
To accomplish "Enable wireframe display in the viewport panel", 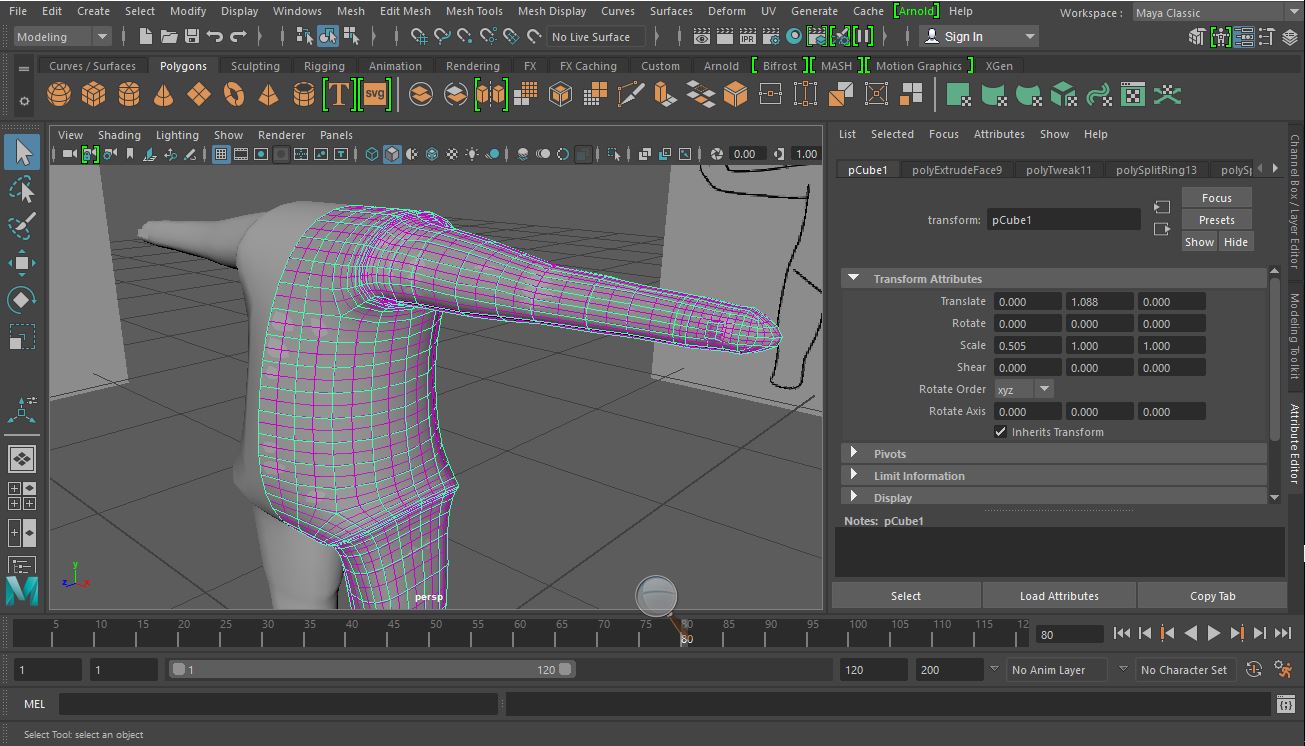I will (370, 153).
